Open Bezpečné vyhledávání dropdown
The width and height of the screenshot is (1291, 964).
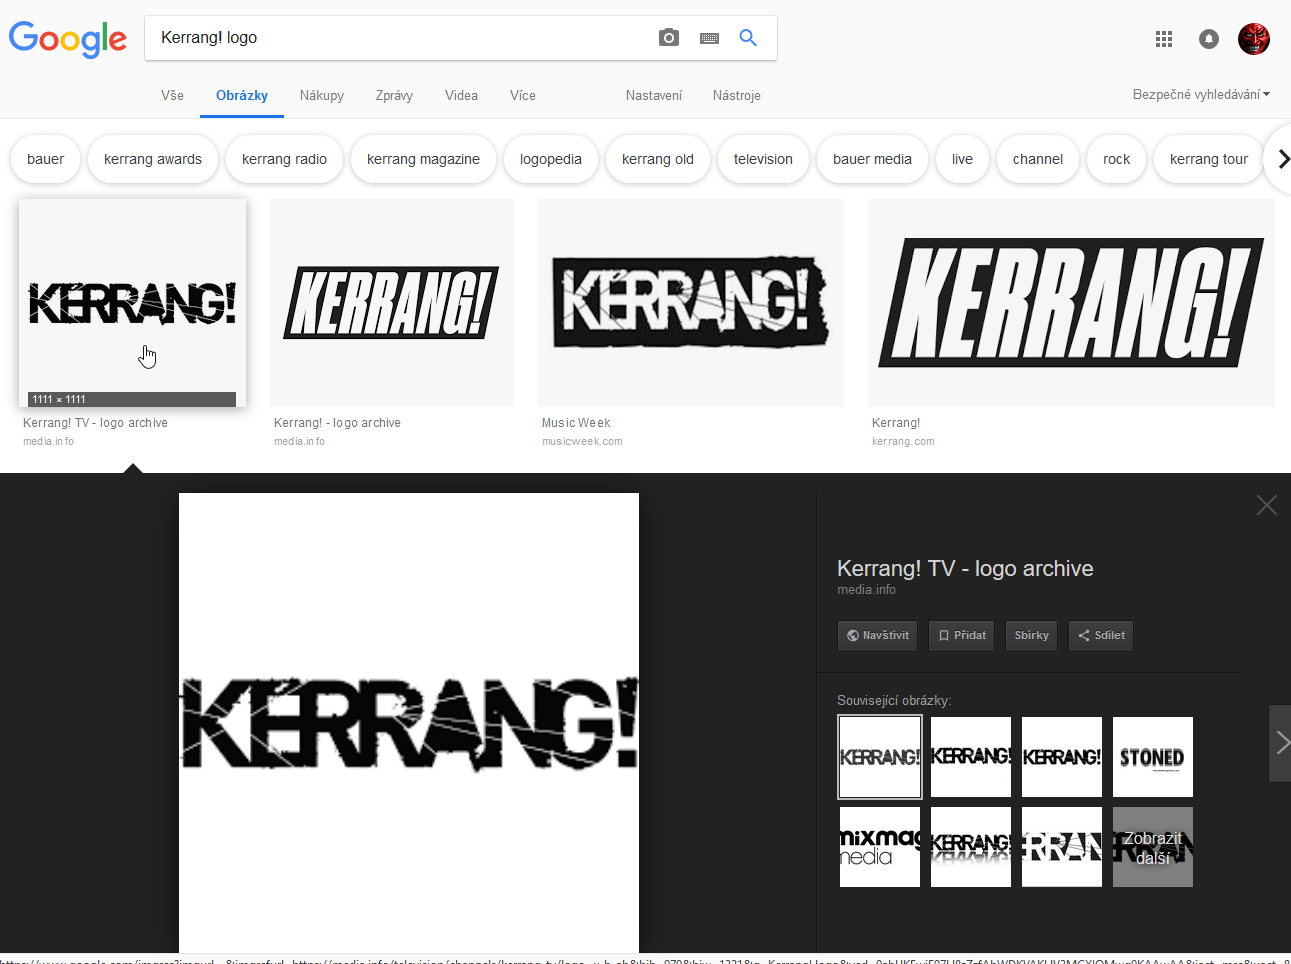[x=1201, y=95]
